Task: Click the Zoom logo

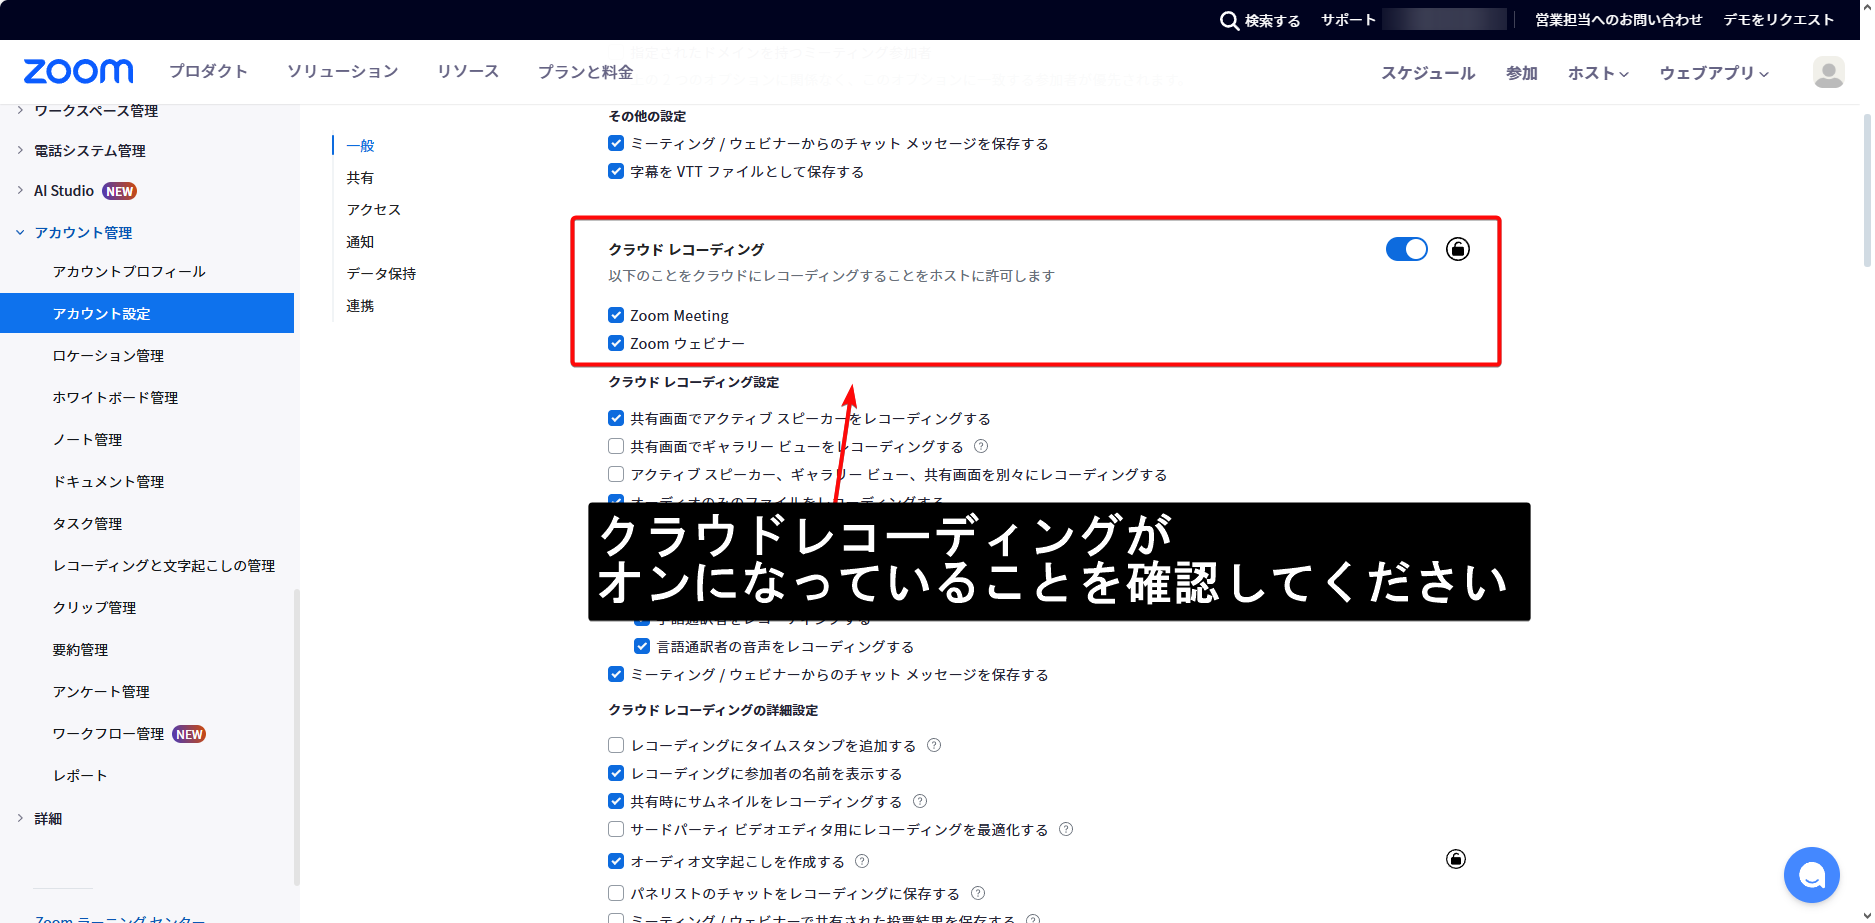Action: (x=78, y=72)
